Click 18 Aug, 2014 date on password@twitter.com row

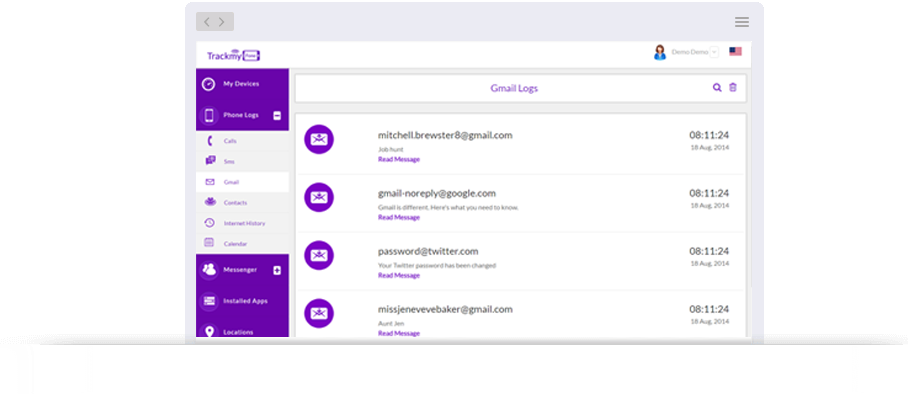[709, 263]
